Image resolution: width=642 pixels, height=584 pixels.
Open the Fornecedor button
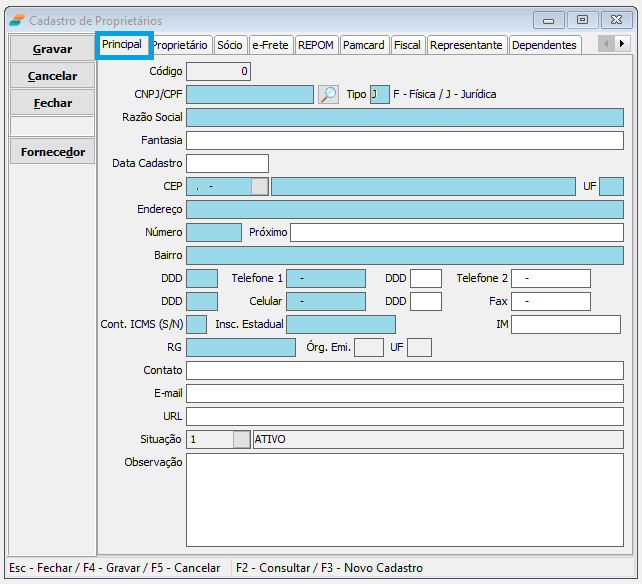pos(52,152)
